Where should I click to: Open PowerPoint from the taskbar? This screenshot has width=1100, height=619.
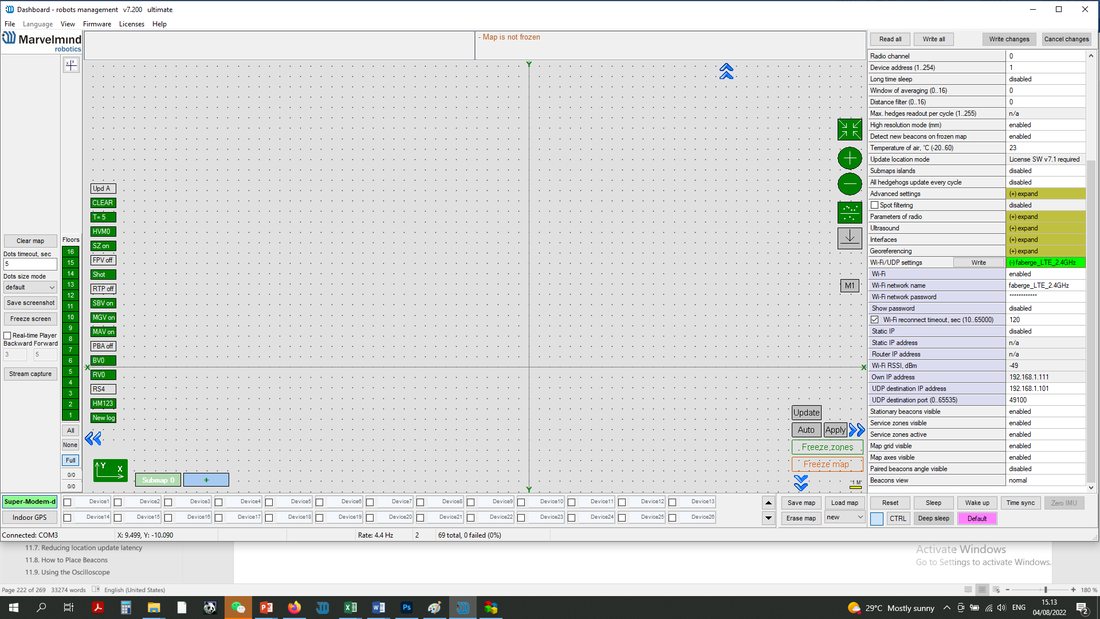click(266, 607)
